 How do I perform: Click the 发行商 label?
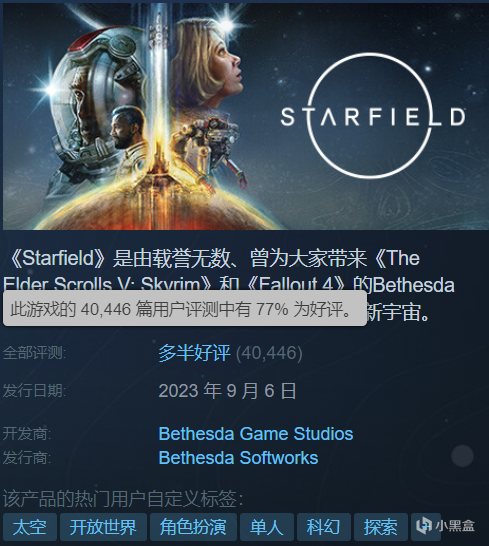tap(27, 458)
